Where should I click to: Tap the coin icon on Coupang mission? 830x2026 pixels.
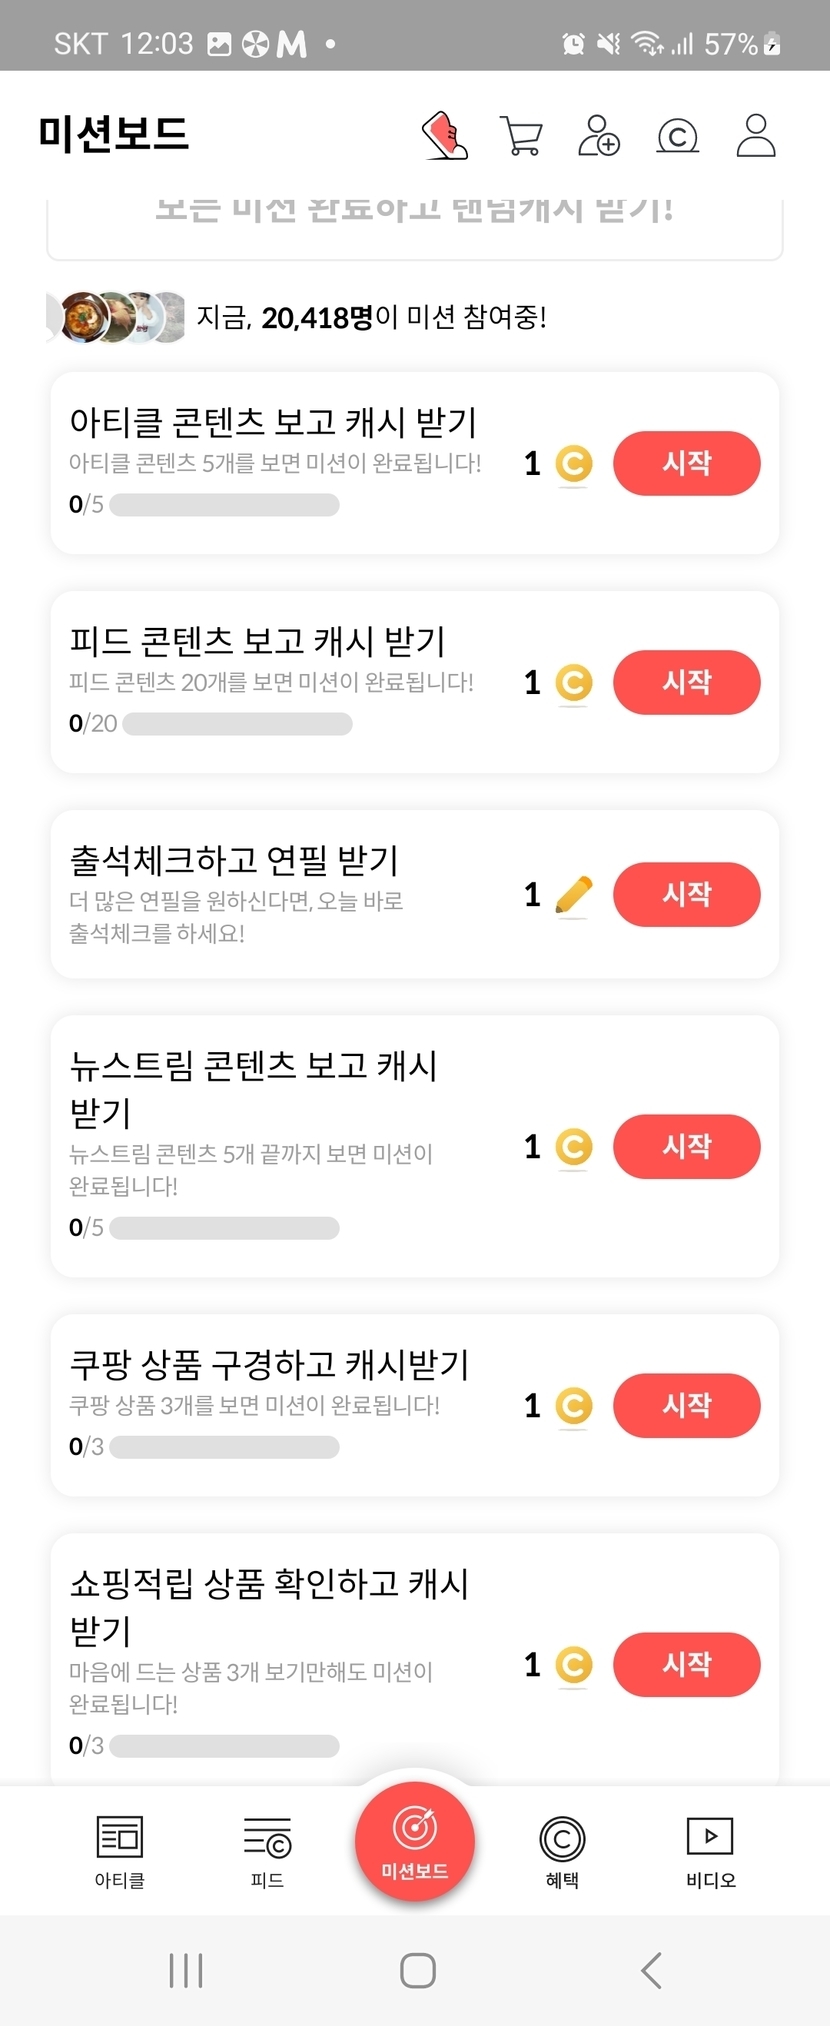point(573,1406)
